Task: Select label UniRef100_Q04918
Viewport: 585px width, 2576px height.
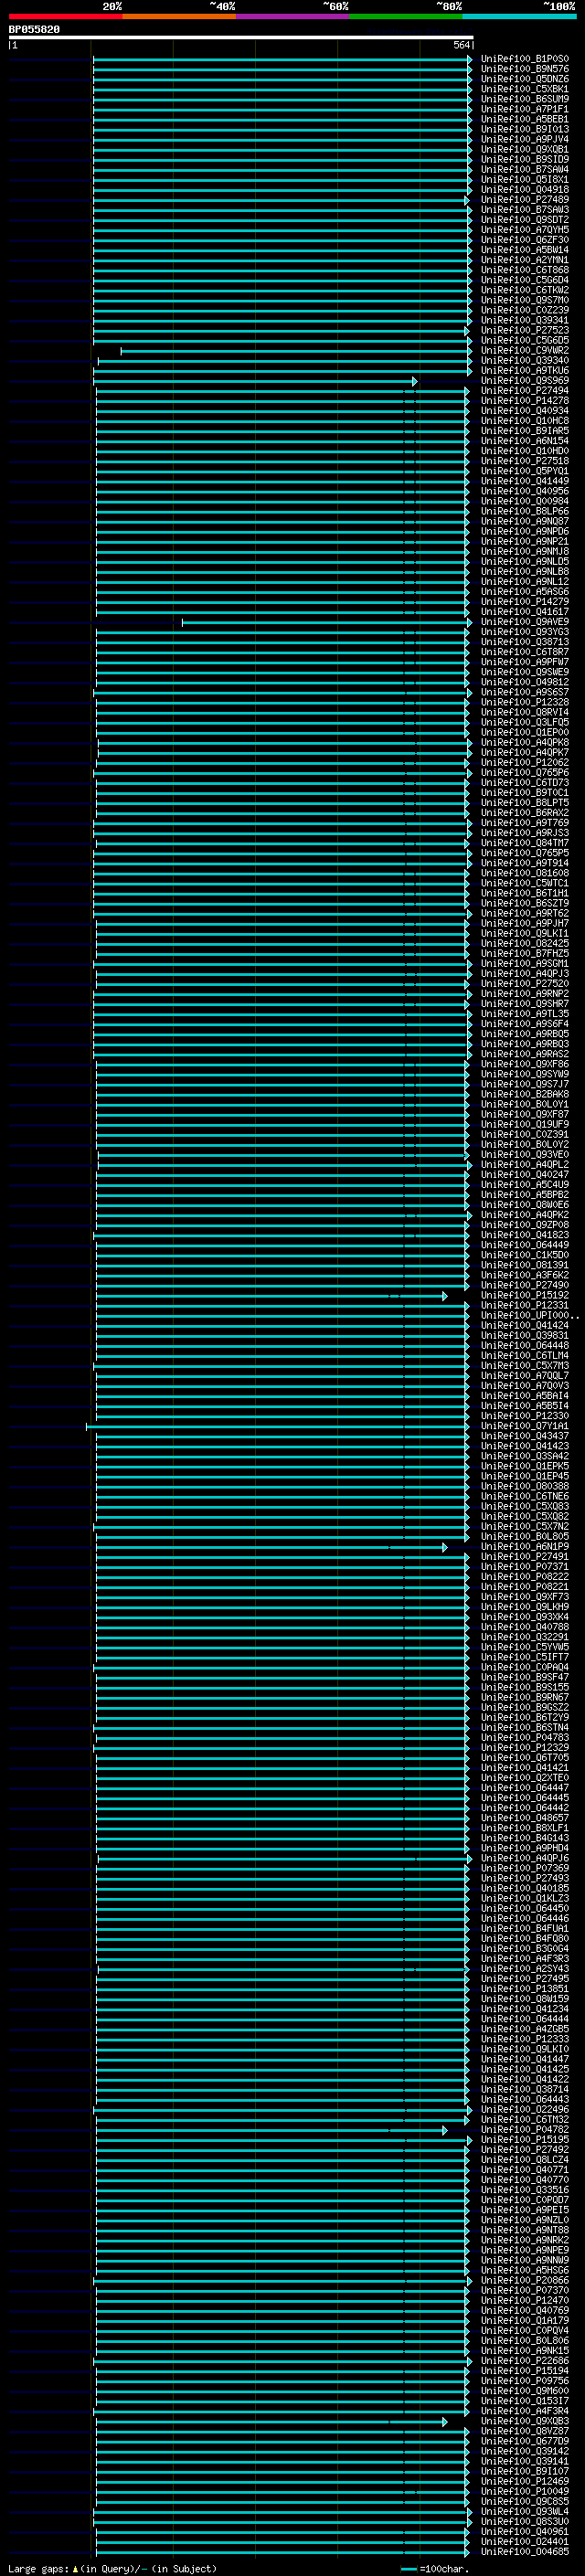Action: click(x=524, y=189)
